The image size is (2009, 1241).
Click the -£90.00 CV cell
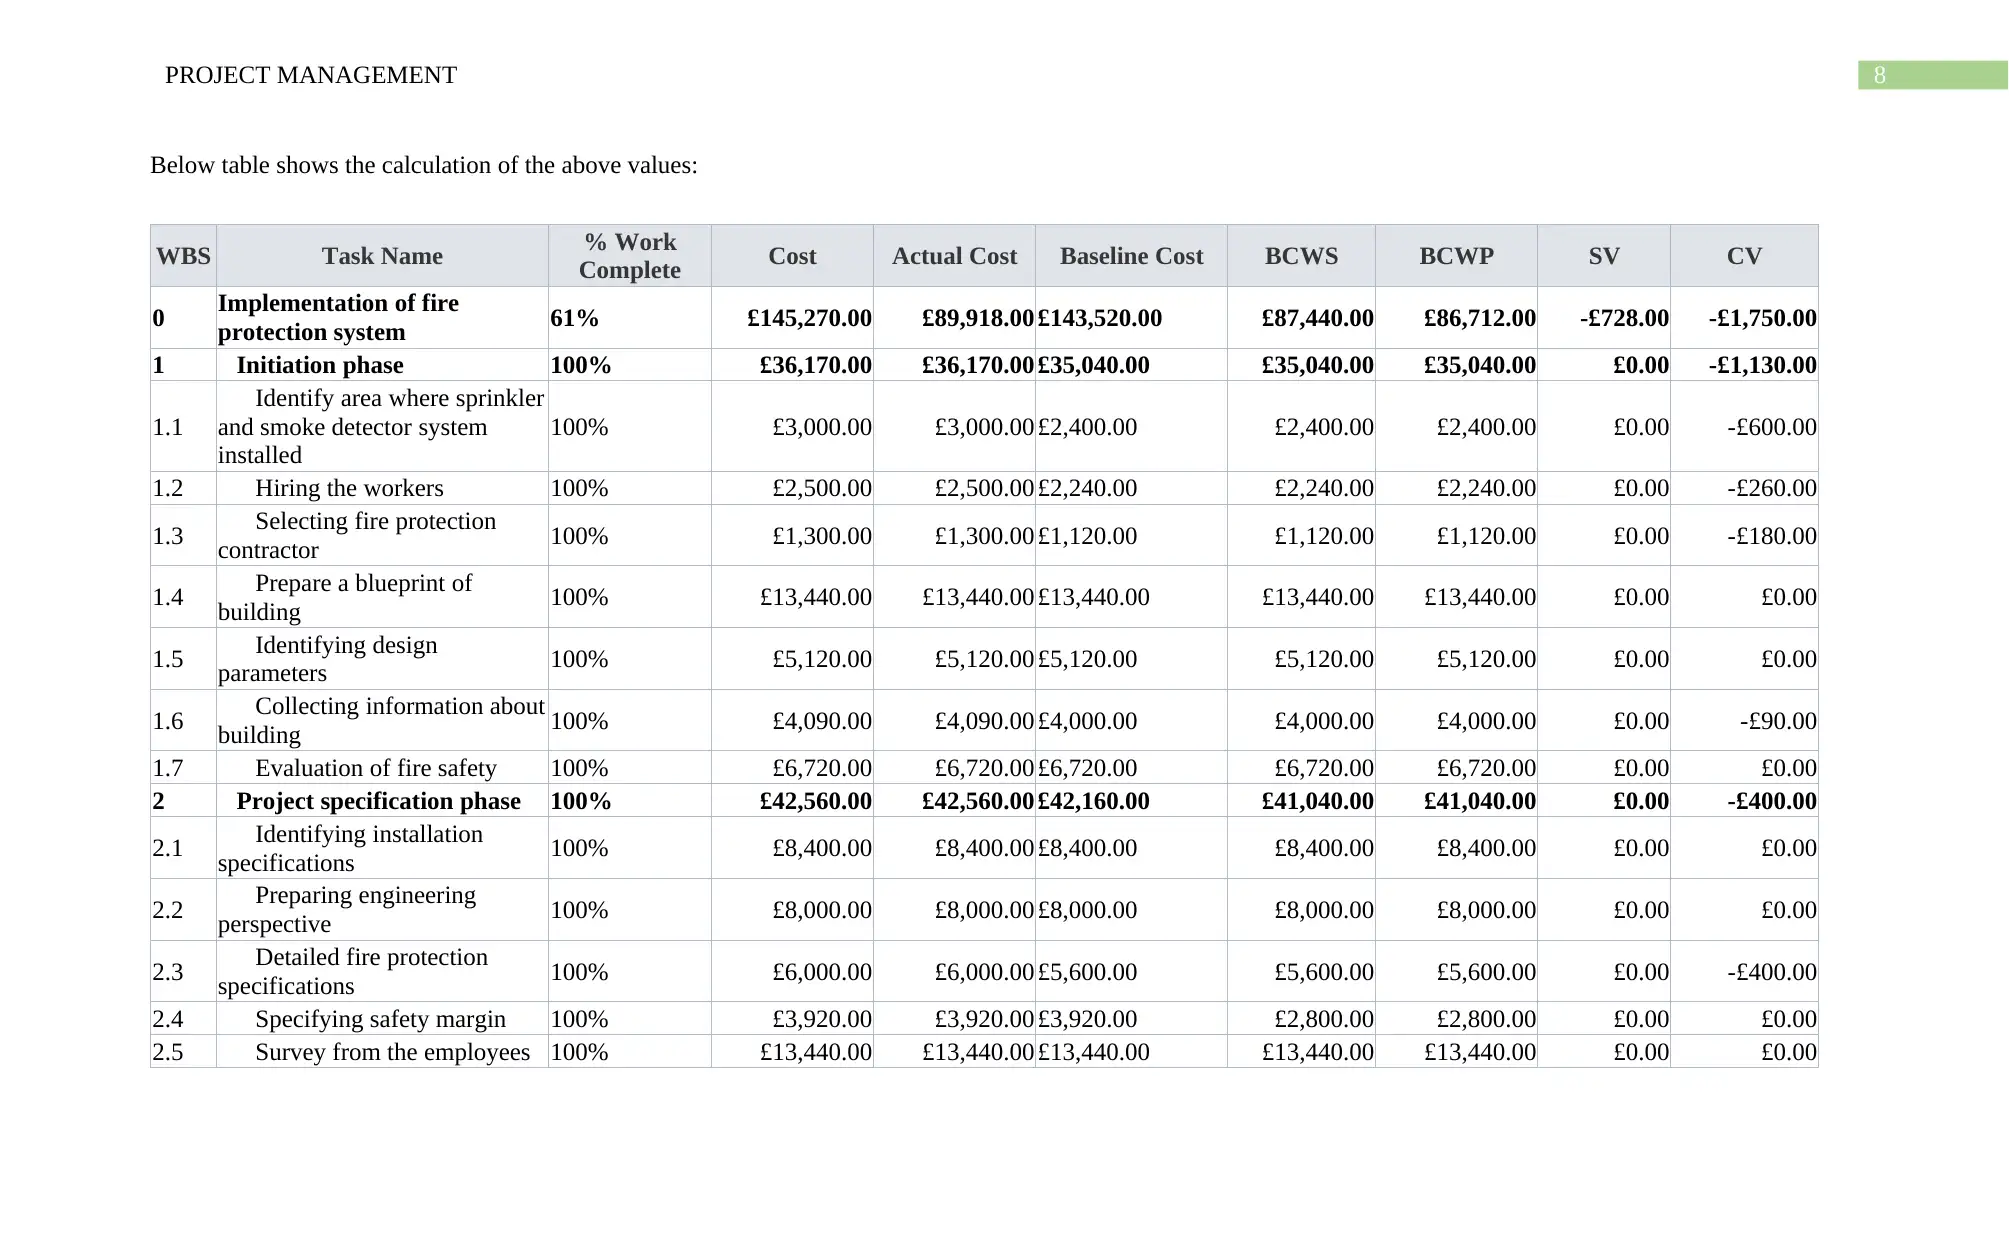coord(1744,721)
